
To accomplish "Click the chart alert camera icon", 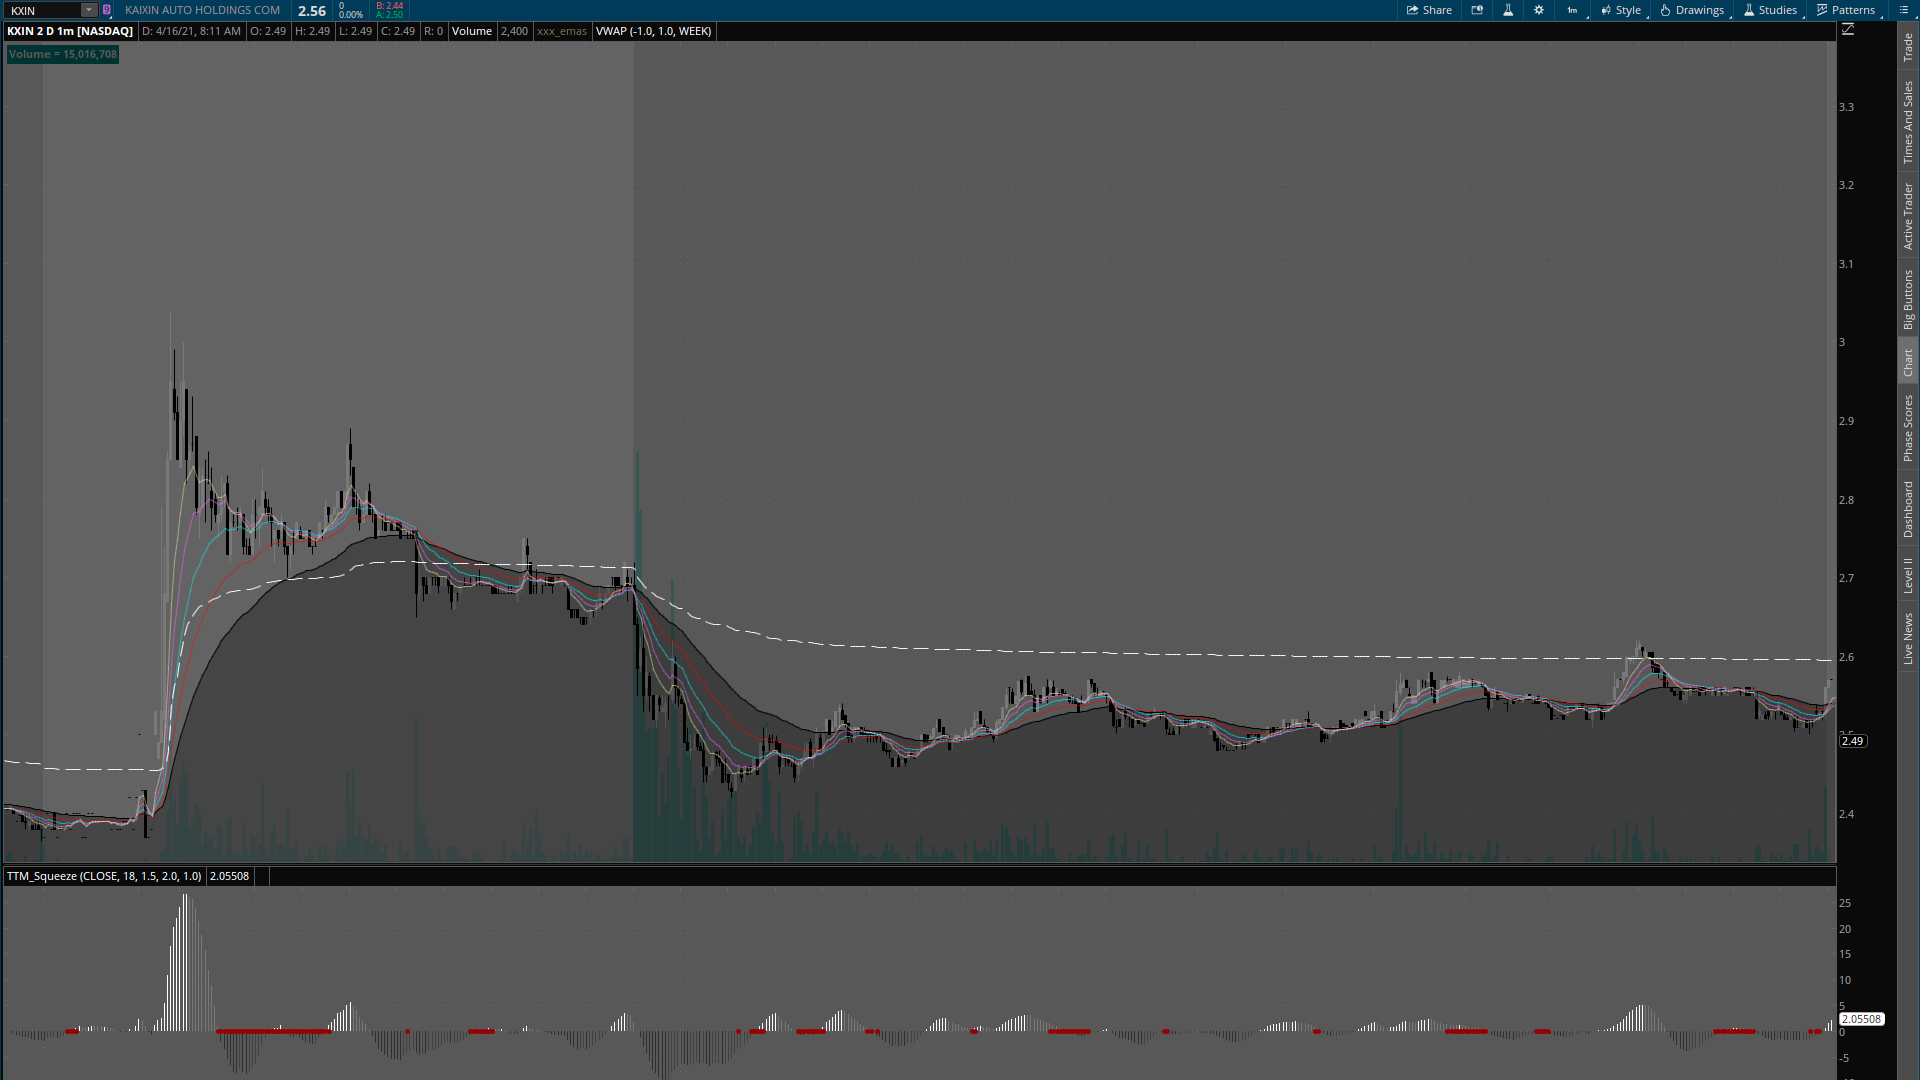I will pyautogui.click(x=1477, y=10).
